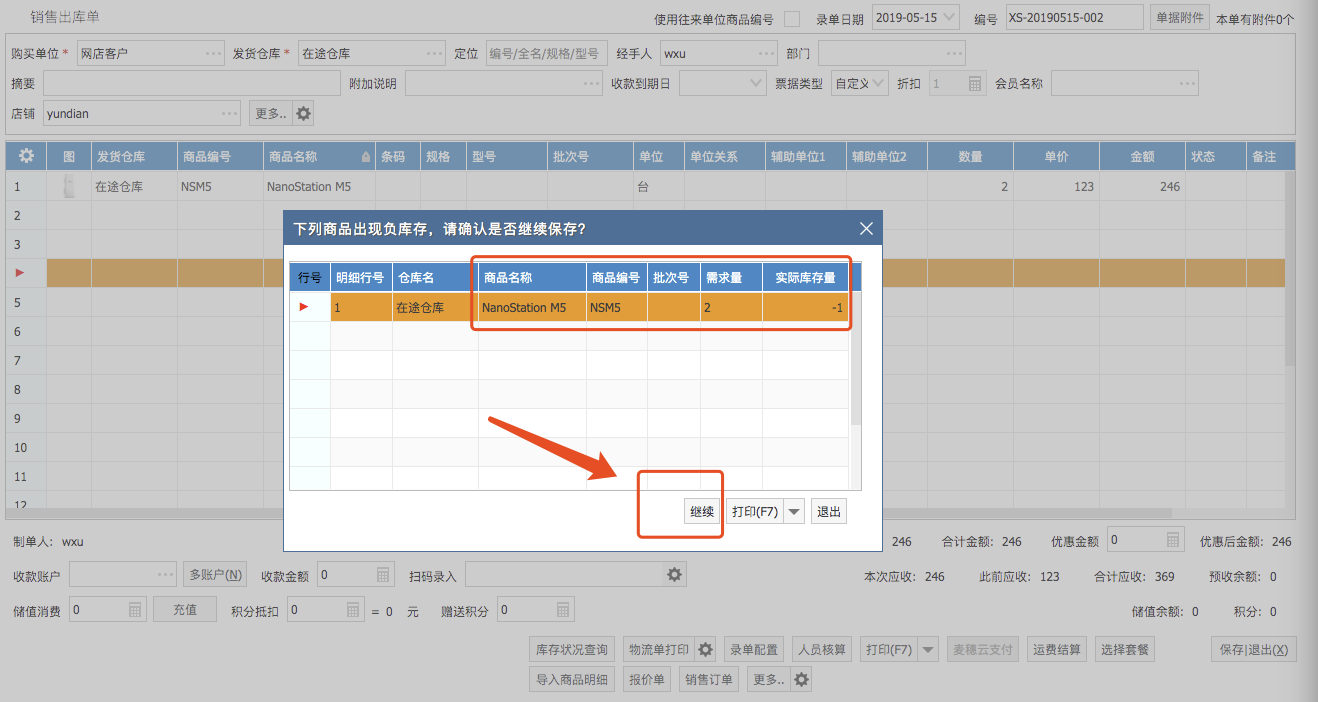Click the 库存状况查询 button

point(572,649)
